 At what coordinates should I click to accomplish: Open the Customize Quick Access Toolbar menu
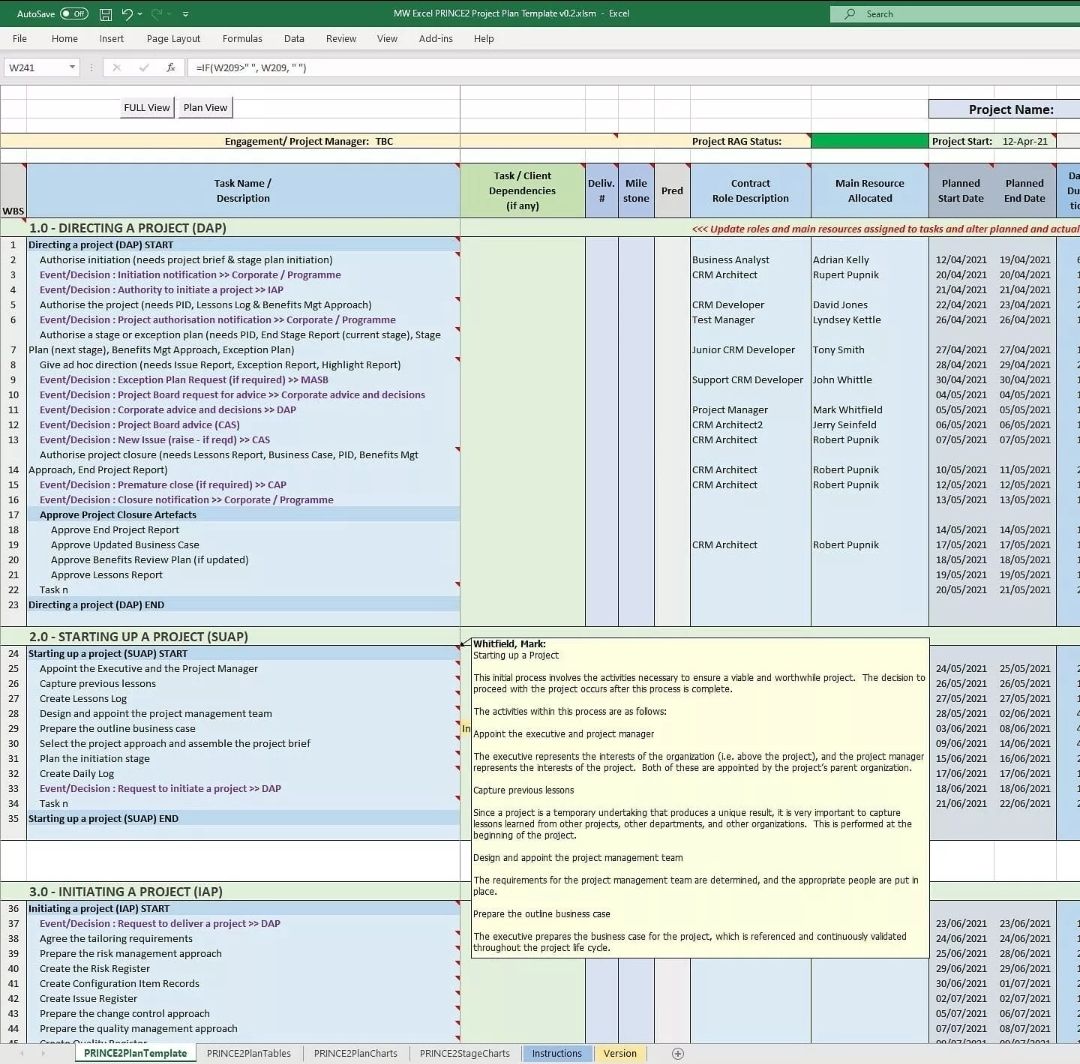[185, 15]
